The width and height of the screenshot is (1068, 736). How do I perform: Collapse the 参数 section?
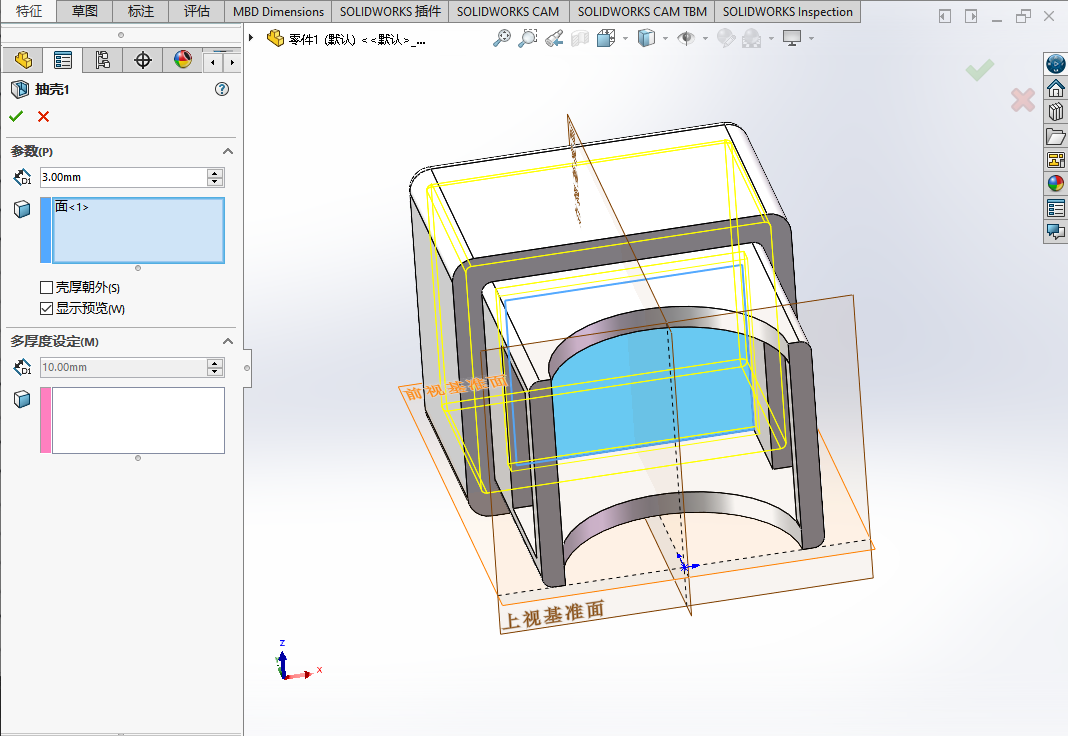227,151
